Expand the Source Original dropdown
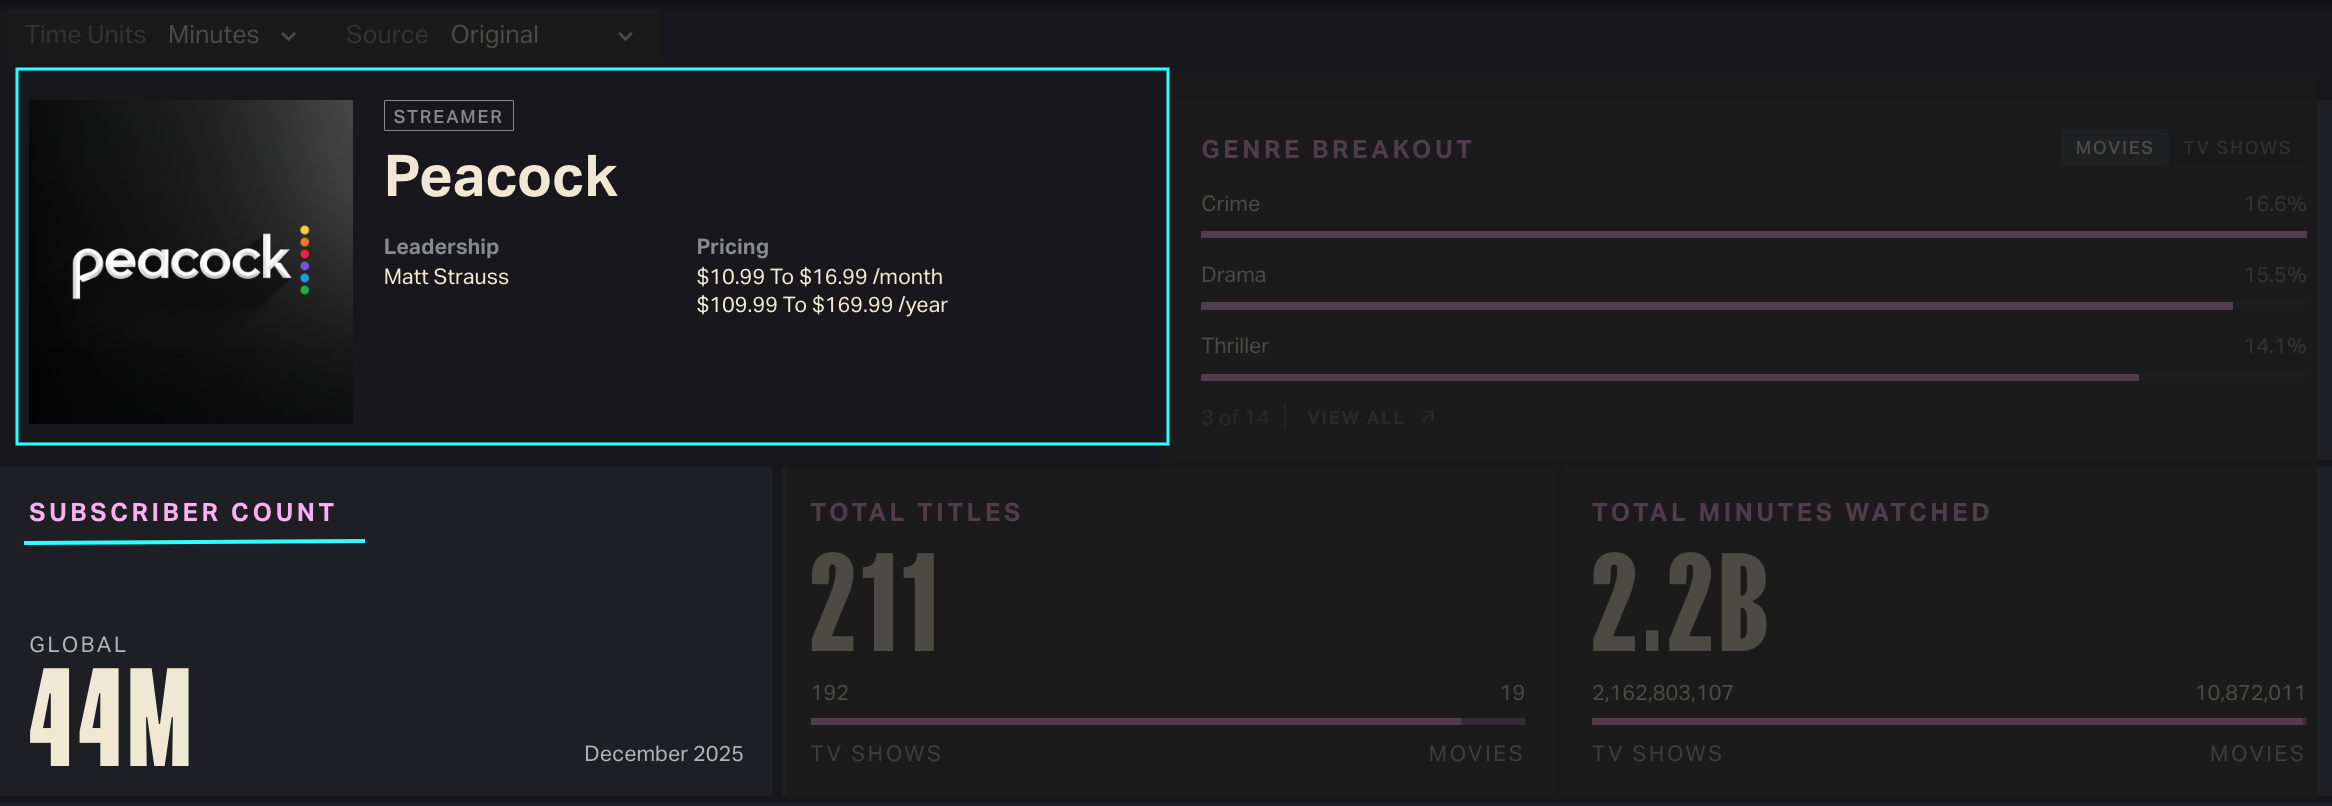2332x806 pixels. point(541,35)
